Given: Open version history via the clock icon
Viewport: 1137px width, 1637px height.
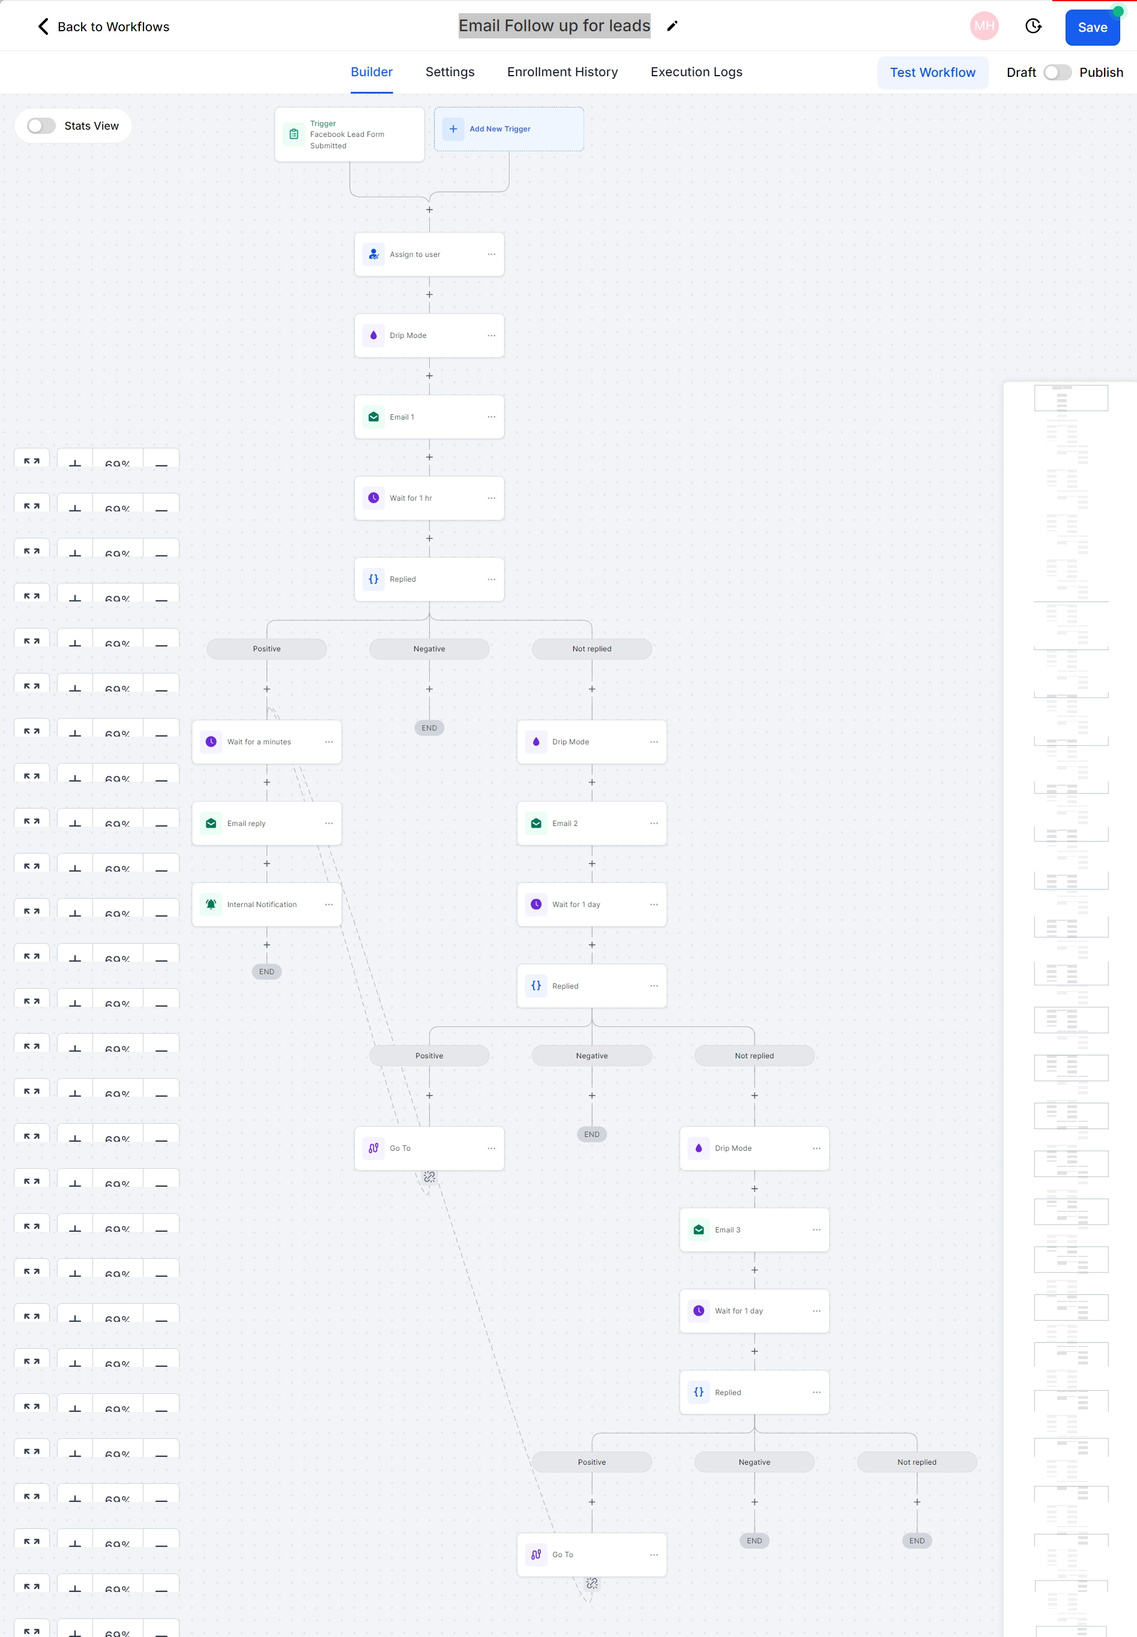Looking at the screenshot, I should [x=1034, y=26].
